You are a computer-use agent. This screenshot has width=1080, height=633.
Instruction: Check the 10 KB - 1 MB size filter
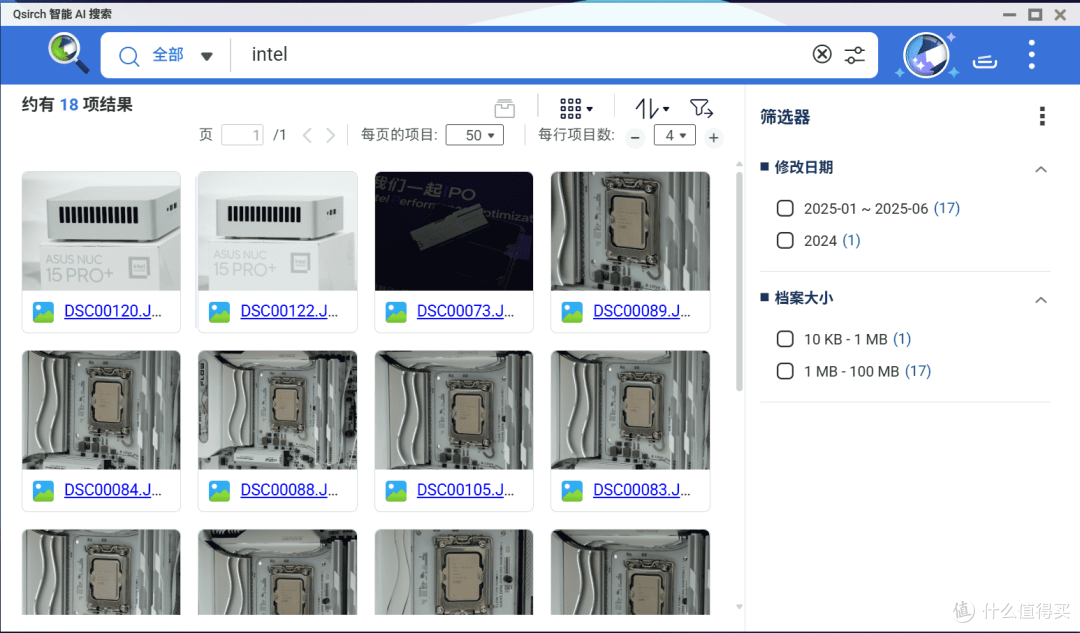(x=785, y=339)
